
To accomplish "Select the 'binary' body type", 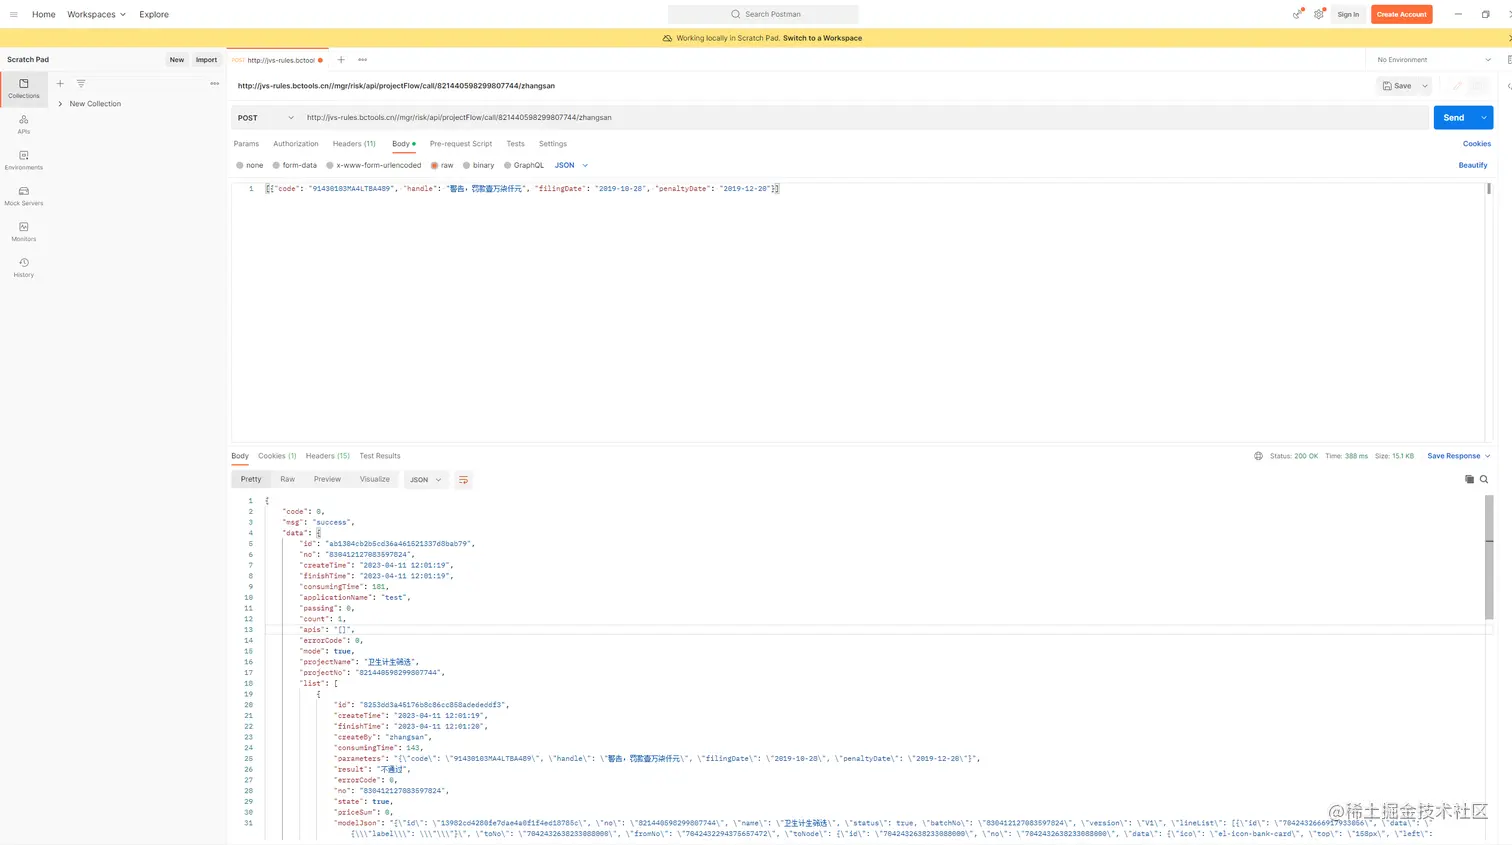I will point(478,165).
